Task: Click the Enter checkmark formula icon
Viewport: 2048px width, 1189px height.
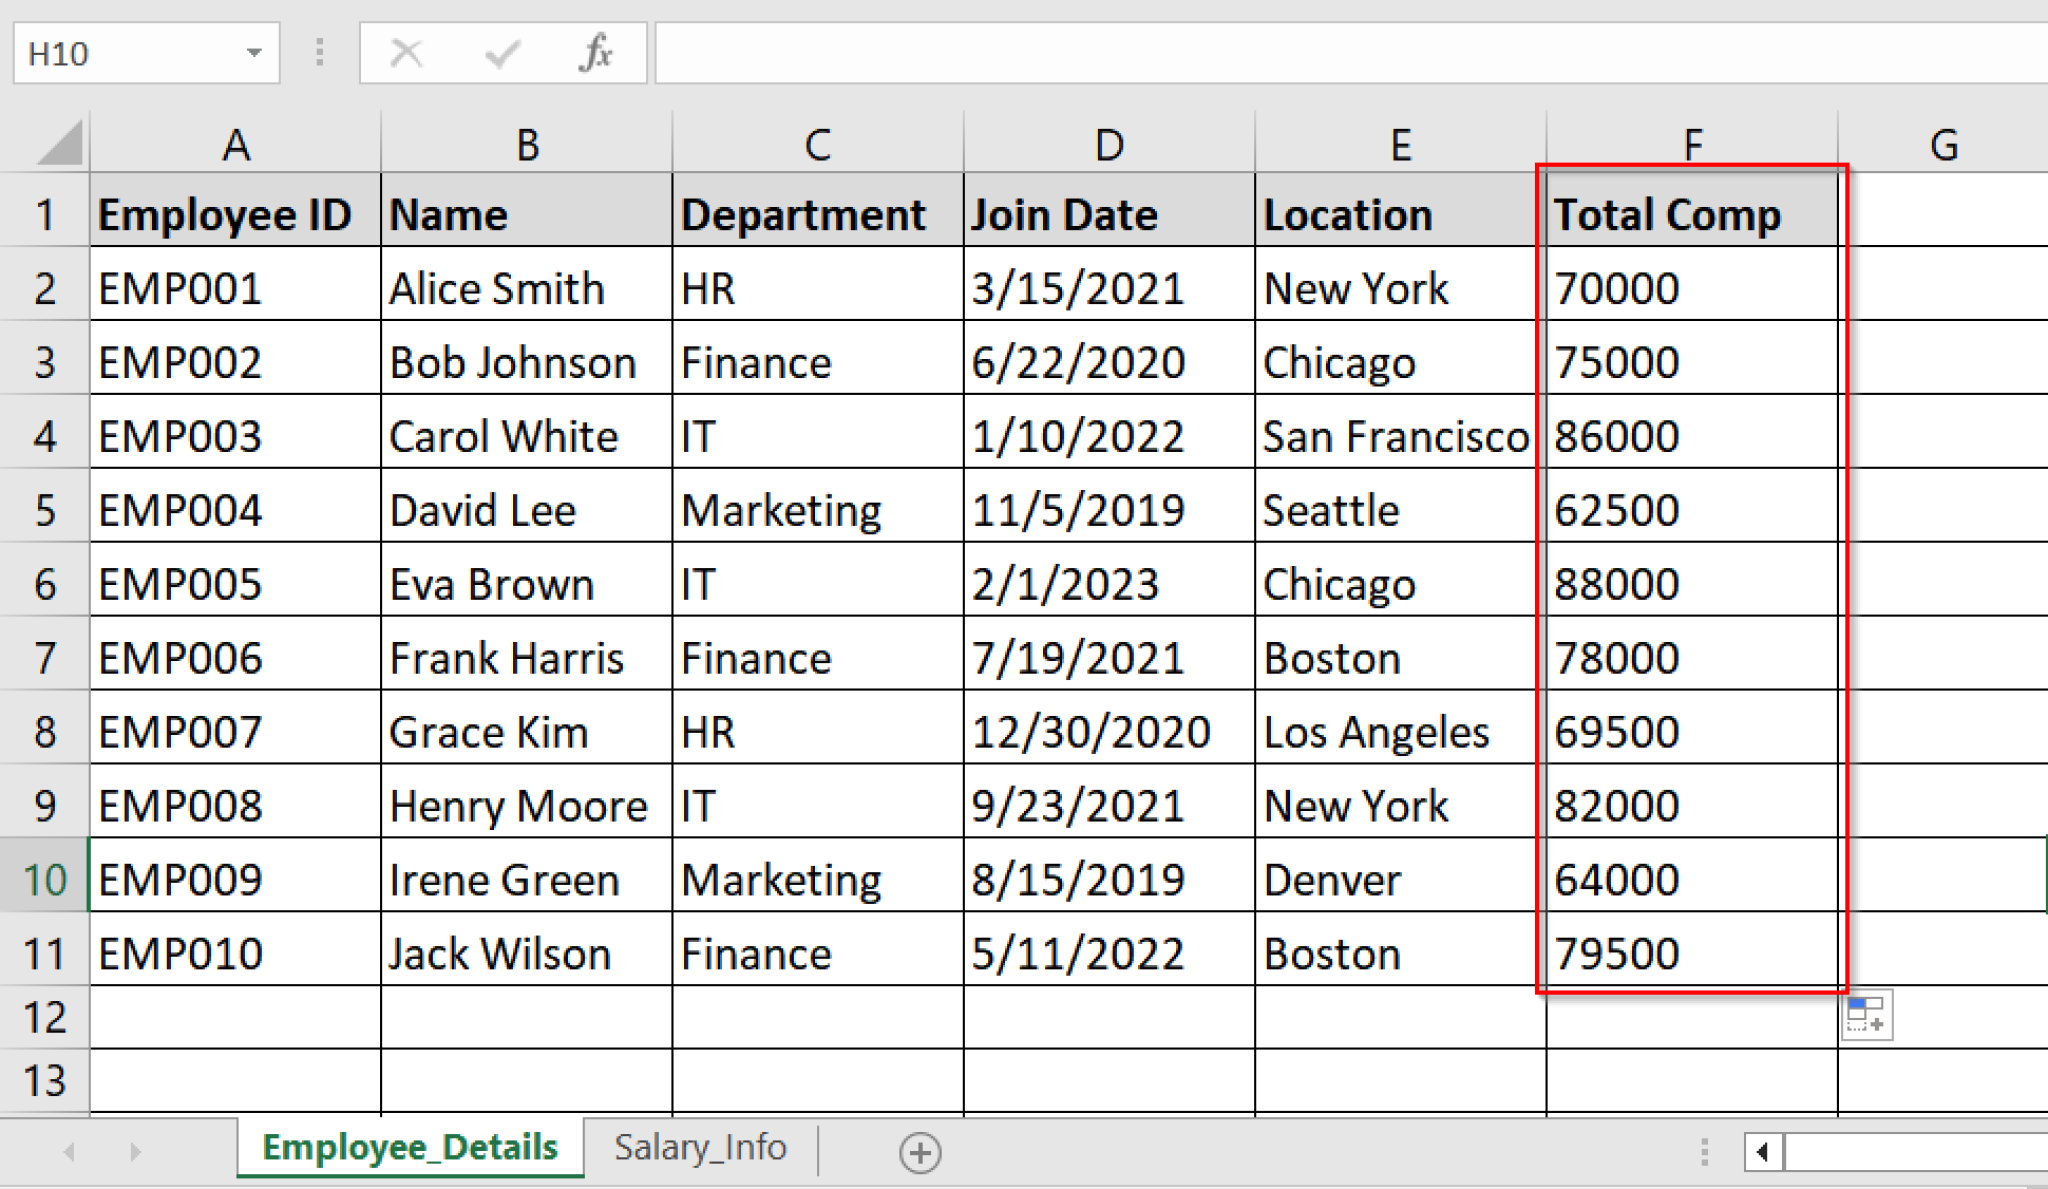Action: [501, 52]
